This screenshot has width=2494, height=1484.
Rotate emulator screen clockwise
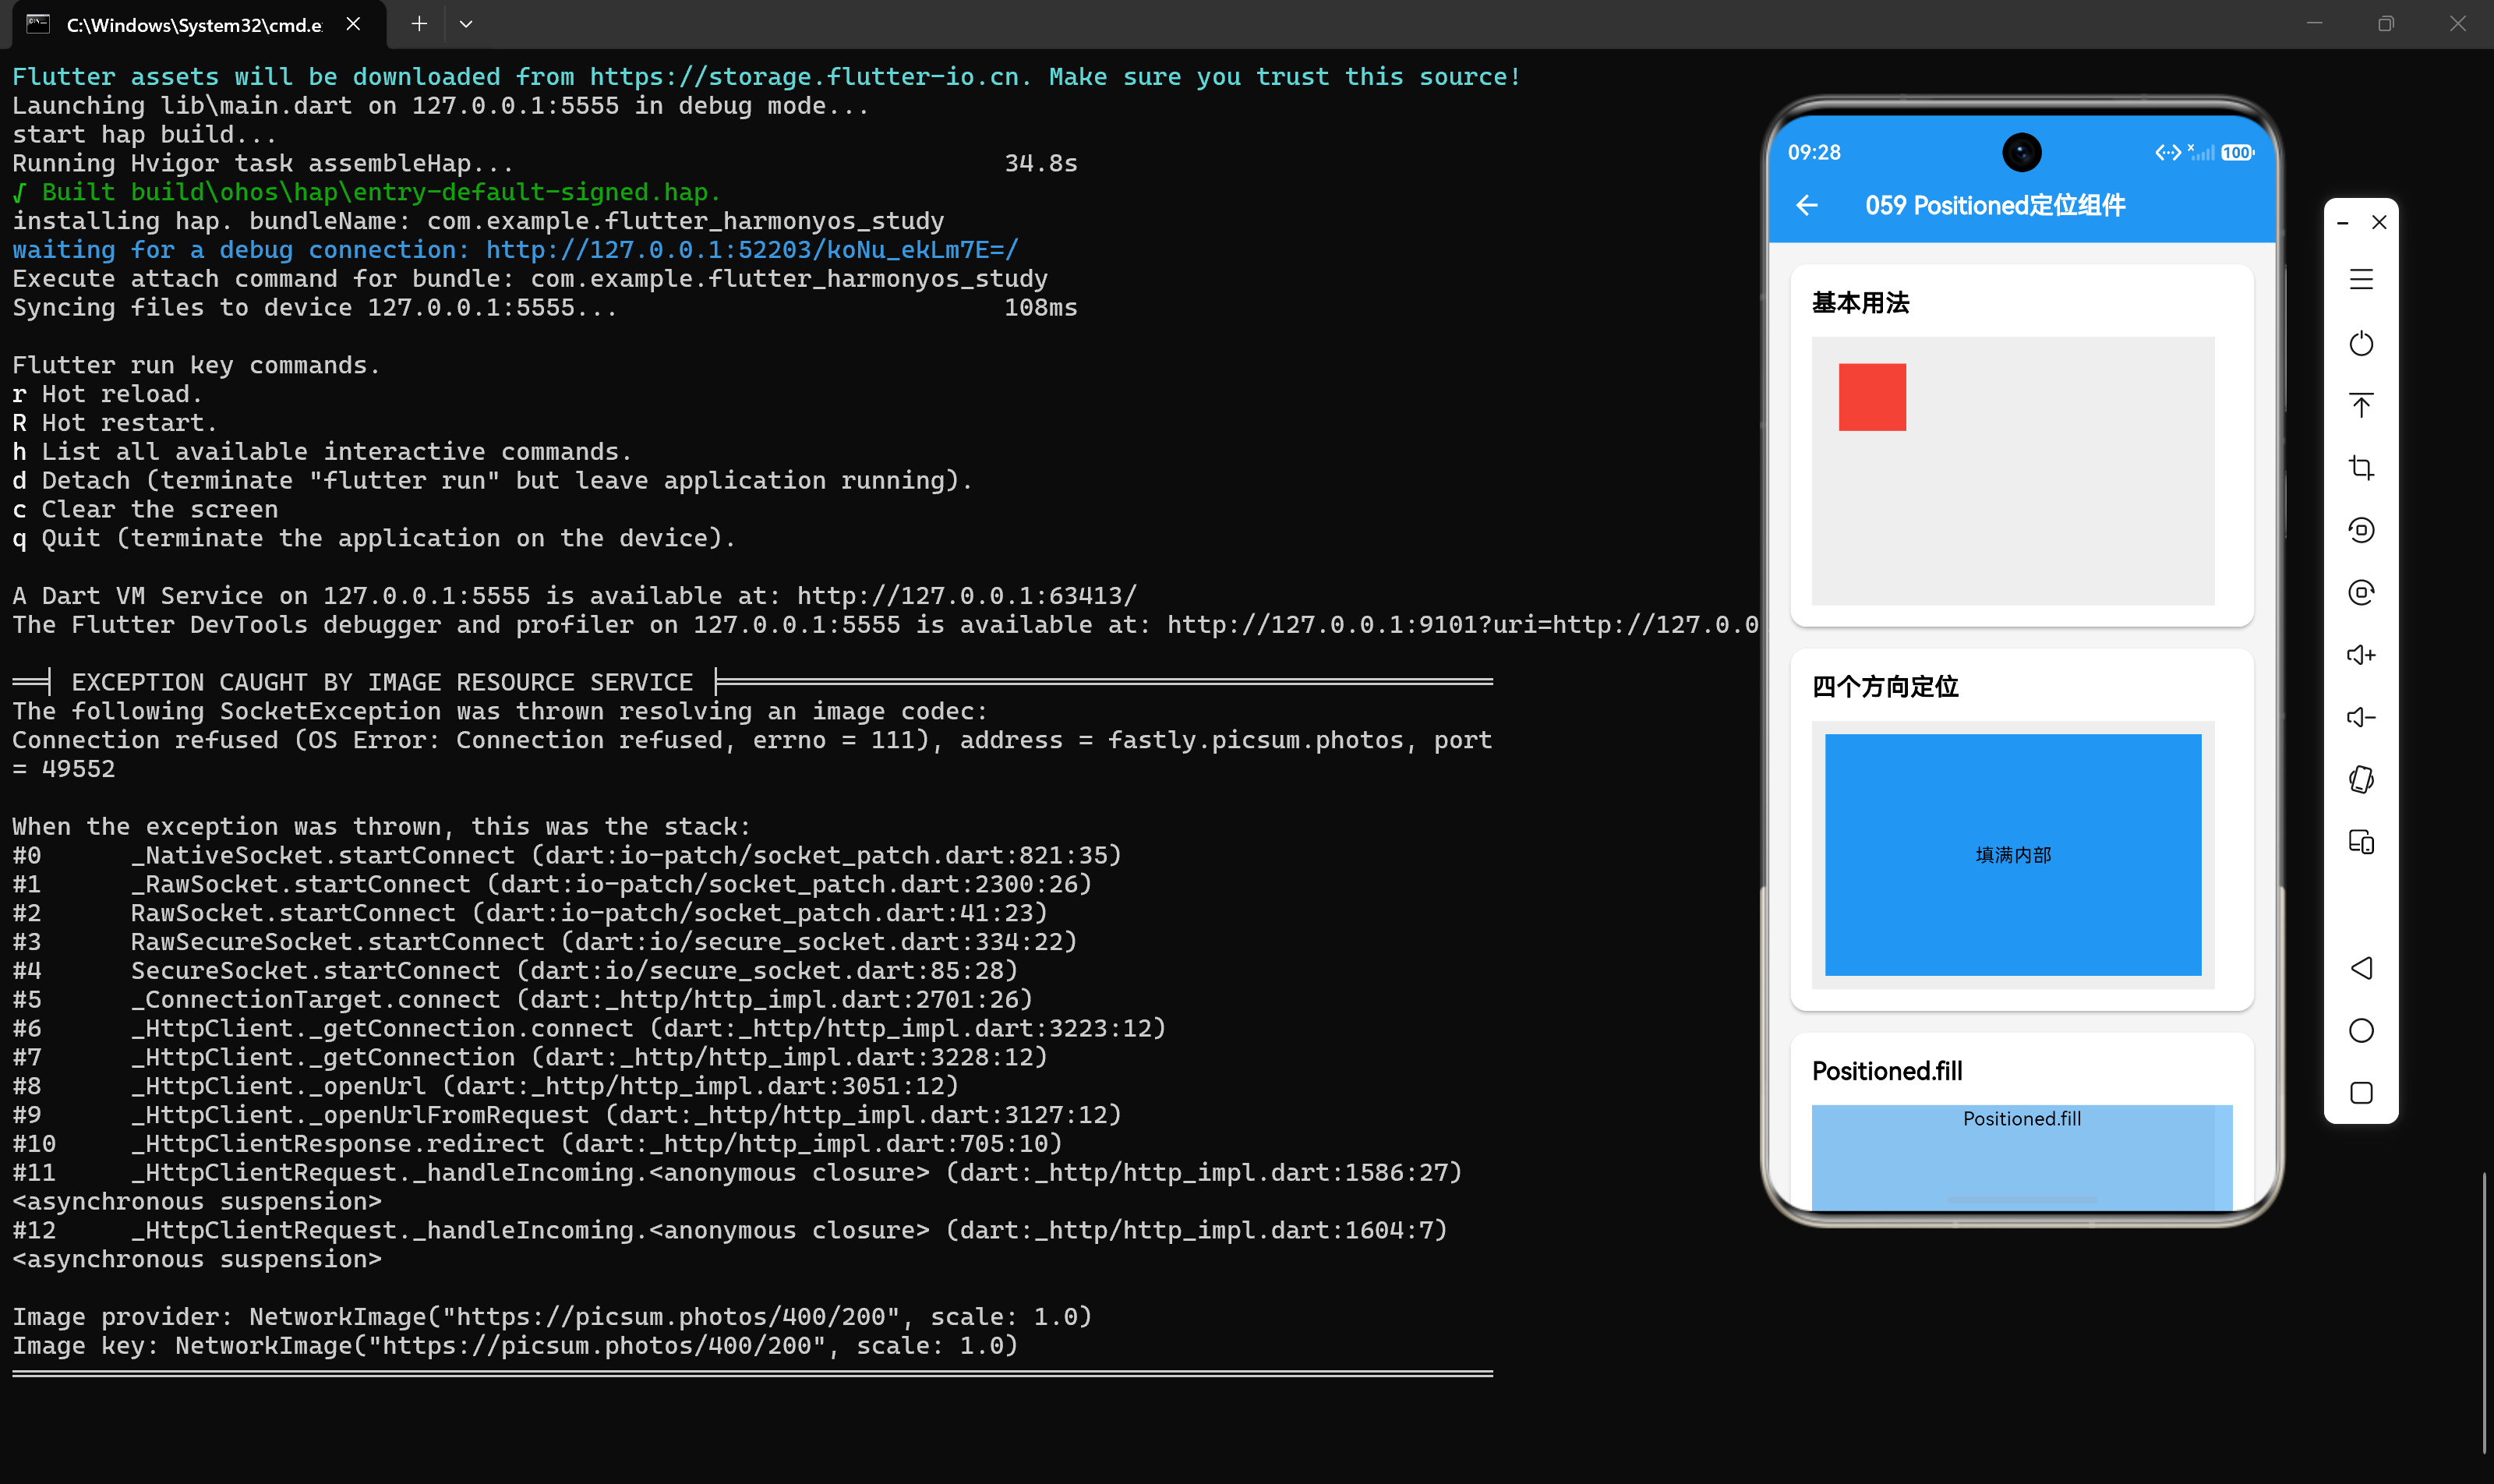pyautogui.click(x=2361, y=592)
